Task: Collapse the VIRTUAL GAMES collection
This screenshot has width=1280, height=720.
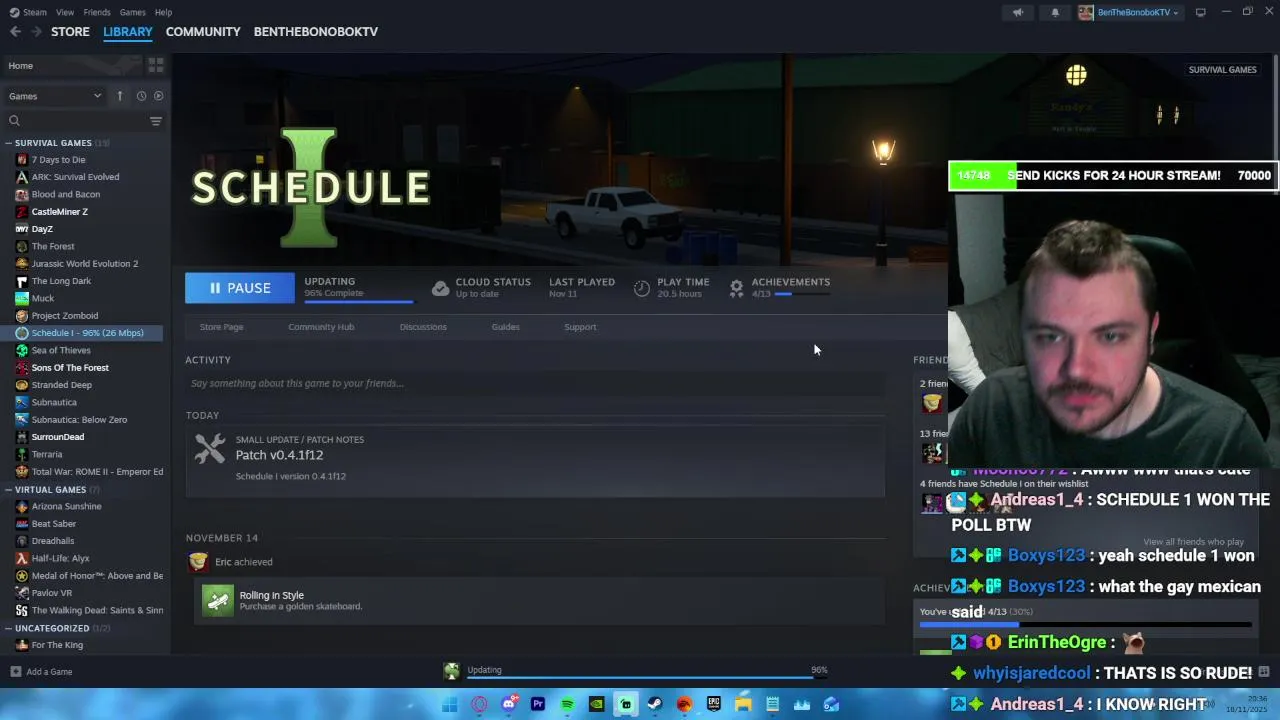Action: (x=9, y=490)
